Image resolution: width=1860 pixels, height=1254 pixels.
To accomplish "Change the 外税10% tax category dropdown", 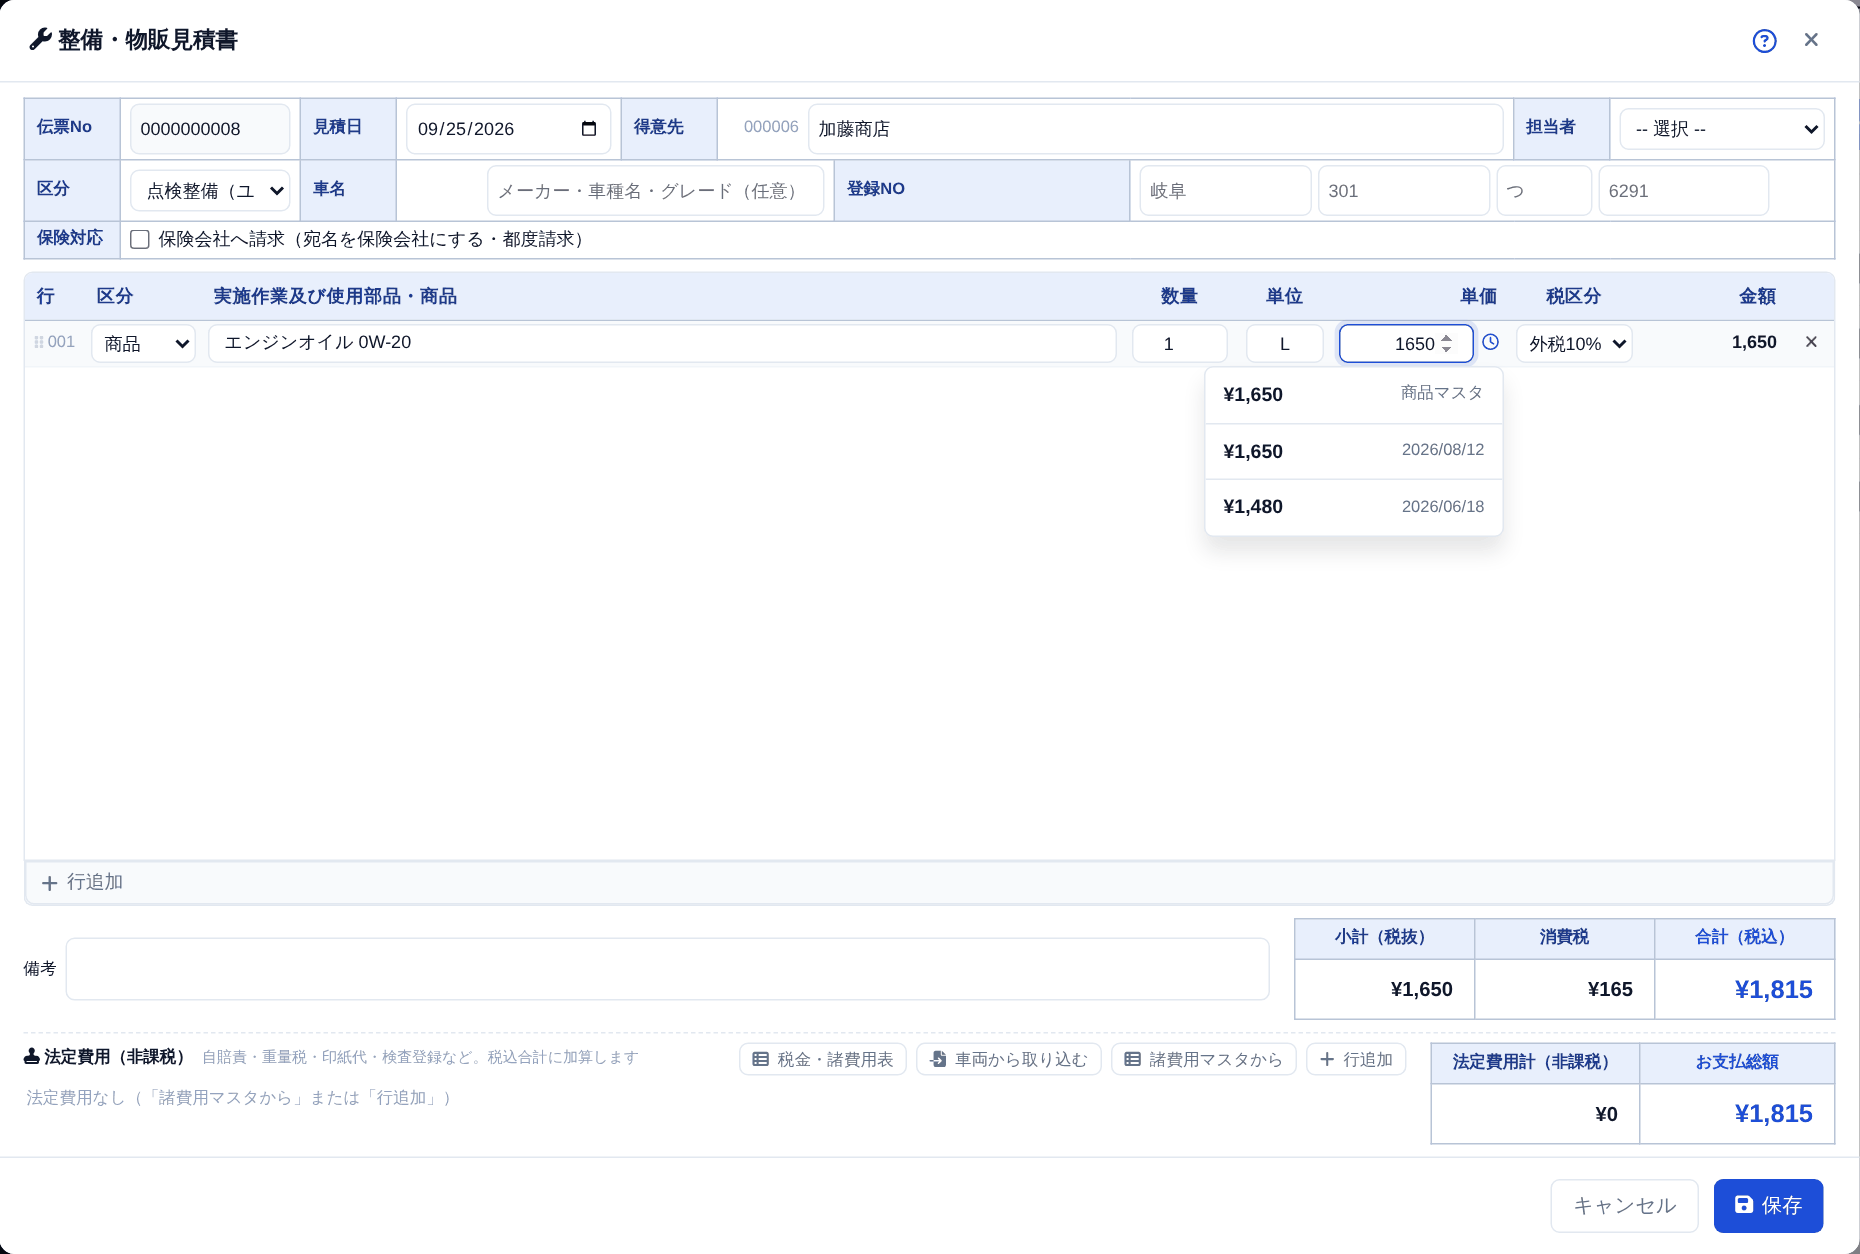I will (x=1574, y=343).
